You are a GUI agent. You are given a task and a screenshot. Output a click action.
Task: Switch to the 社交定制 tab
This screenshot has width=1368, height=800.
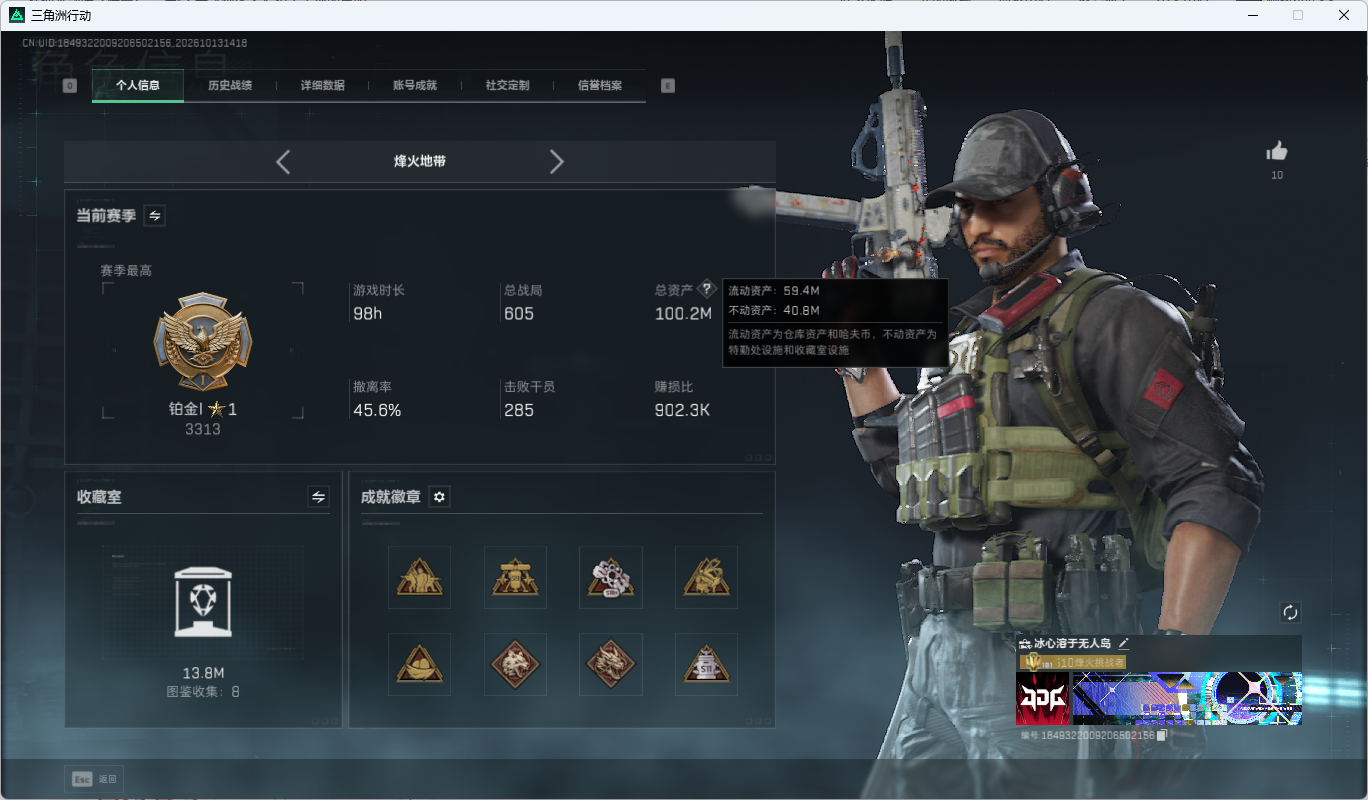(x=507, y=86)
